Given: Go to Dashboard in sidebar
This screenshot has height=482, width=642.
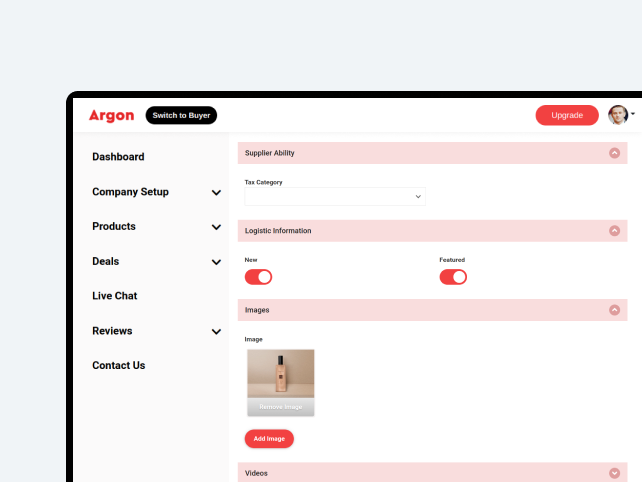Looking at the screenshot, I should tap(118, 157).
